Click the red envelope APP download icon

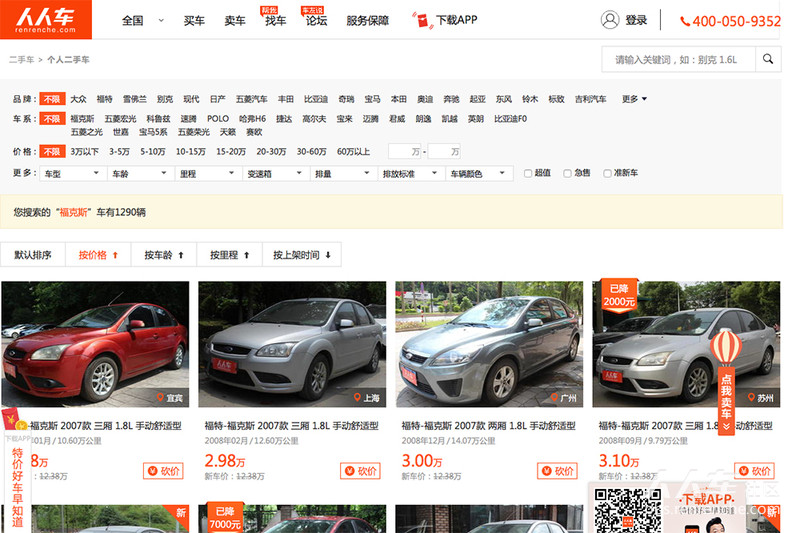click(x=422, y=20)
